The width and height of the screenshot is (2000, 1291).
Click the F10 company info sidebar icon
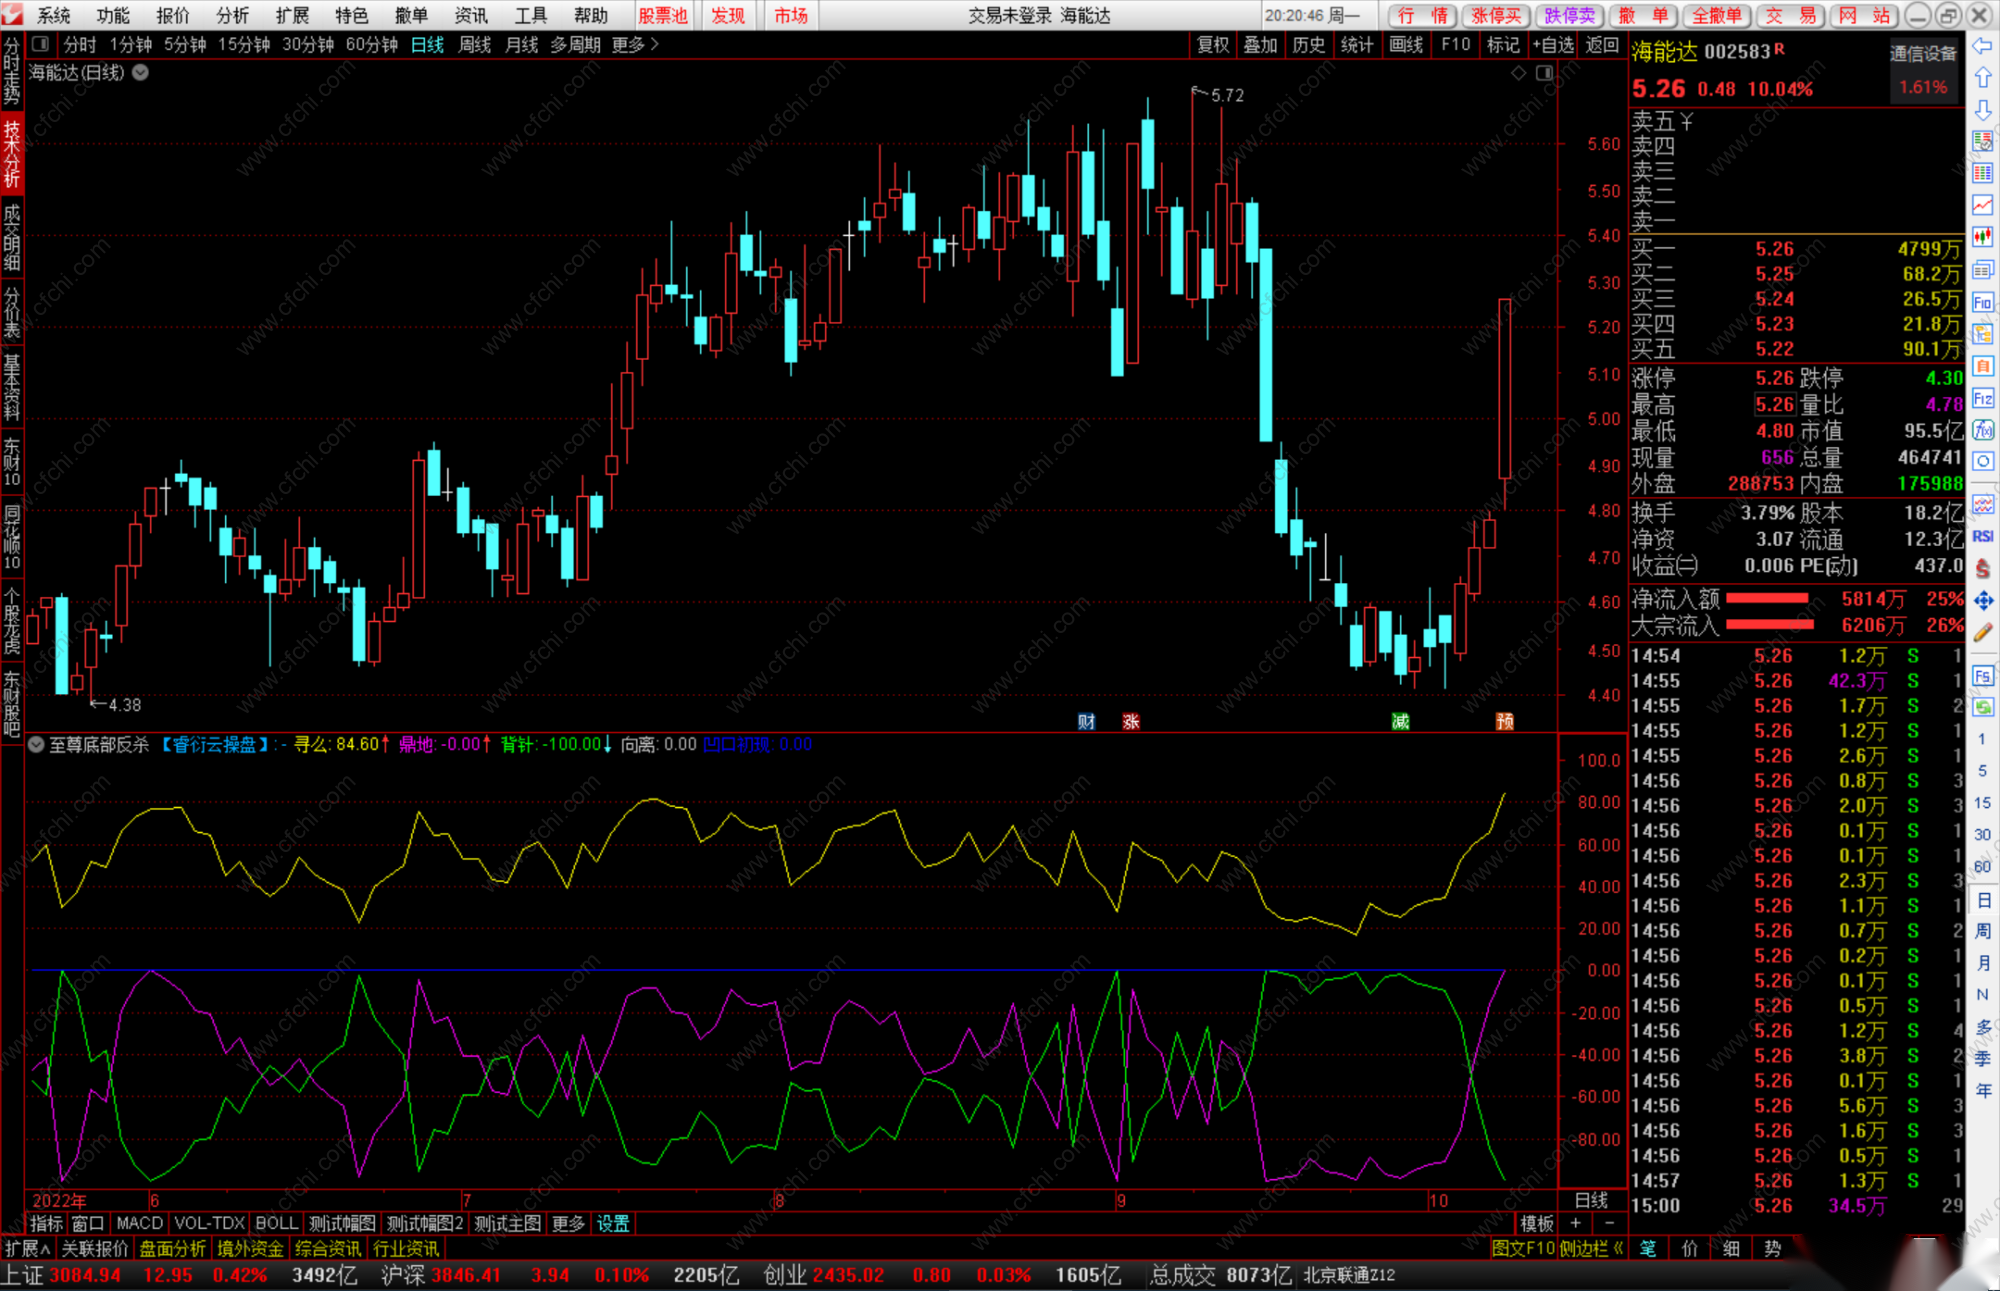pos(1983,302)
